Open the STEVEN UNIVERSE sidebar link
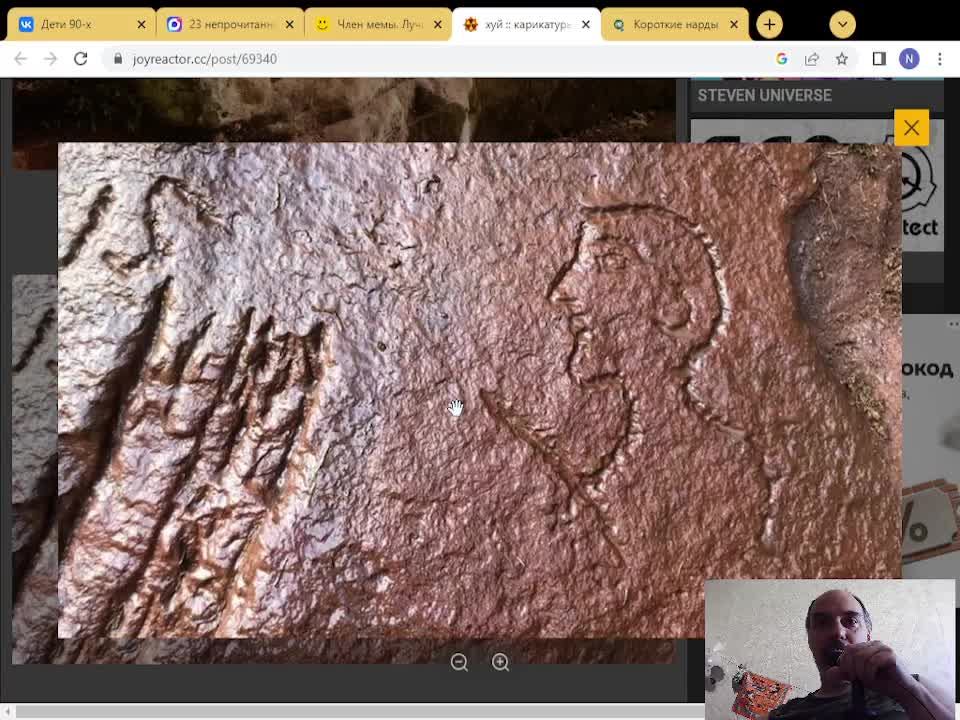Screen dimensions: 960x720 765,96
